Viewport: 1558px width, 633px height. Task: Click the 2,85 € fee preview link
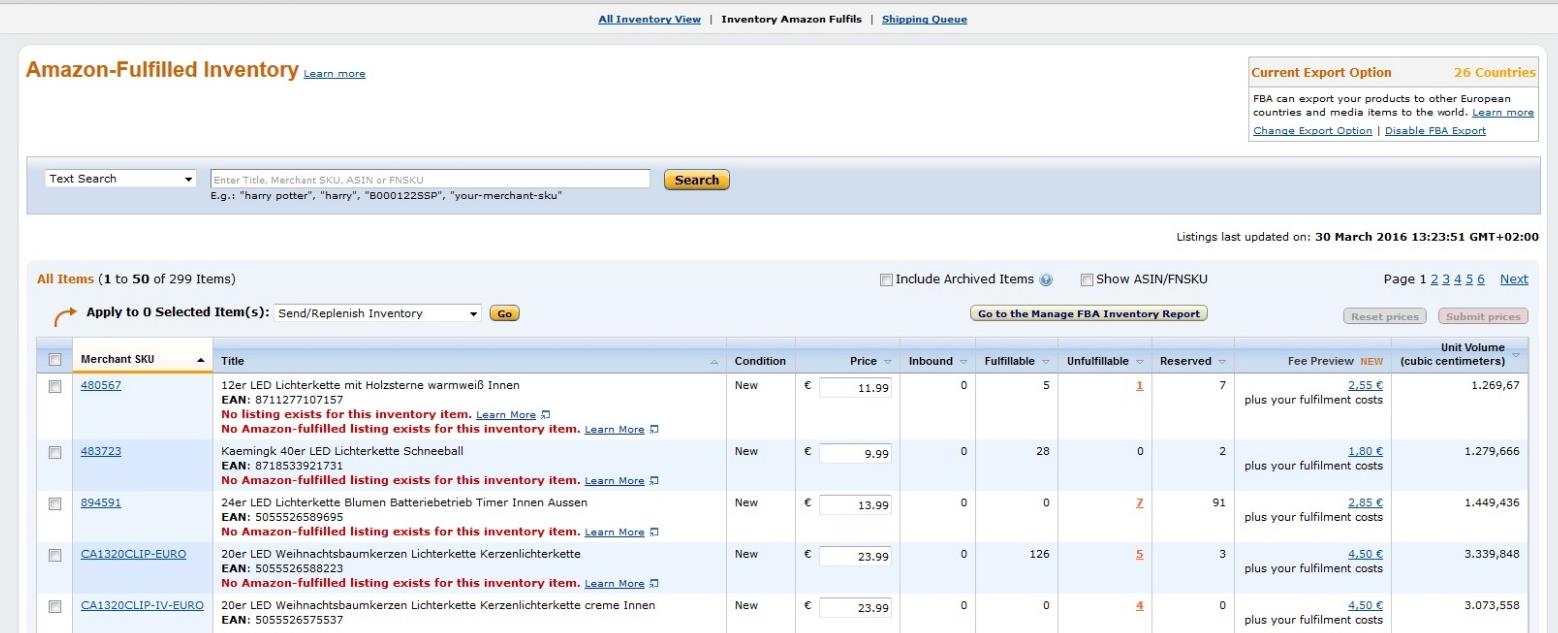[x=1366, y=502]
